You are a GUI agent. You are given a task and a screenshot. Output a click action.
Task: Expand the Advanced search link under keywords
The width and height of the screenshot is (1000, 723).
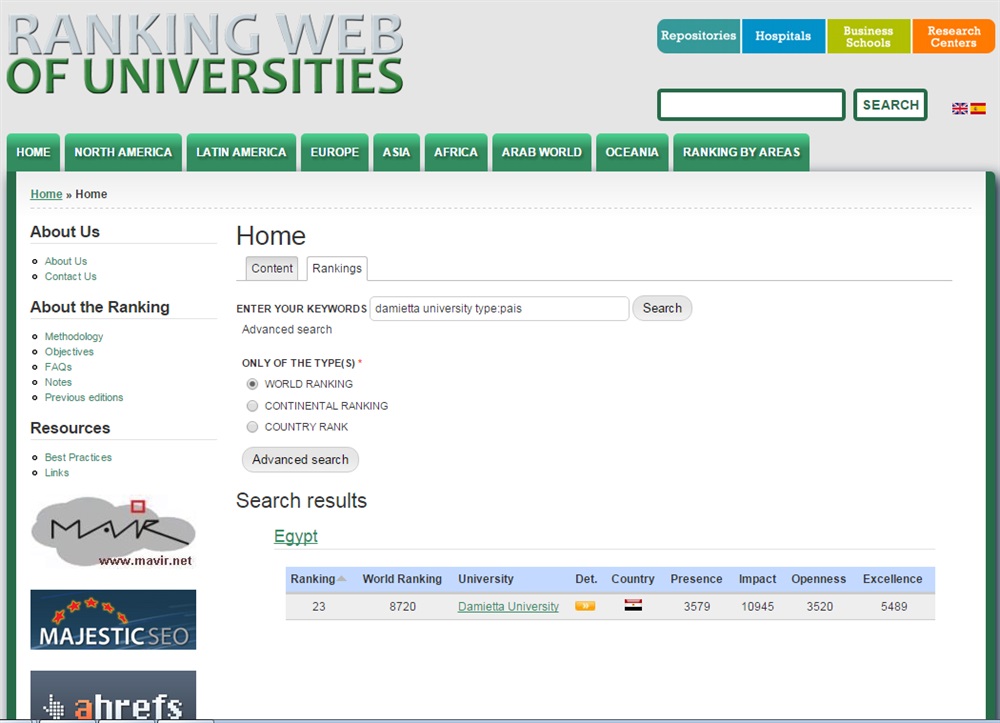click(287, 330)
